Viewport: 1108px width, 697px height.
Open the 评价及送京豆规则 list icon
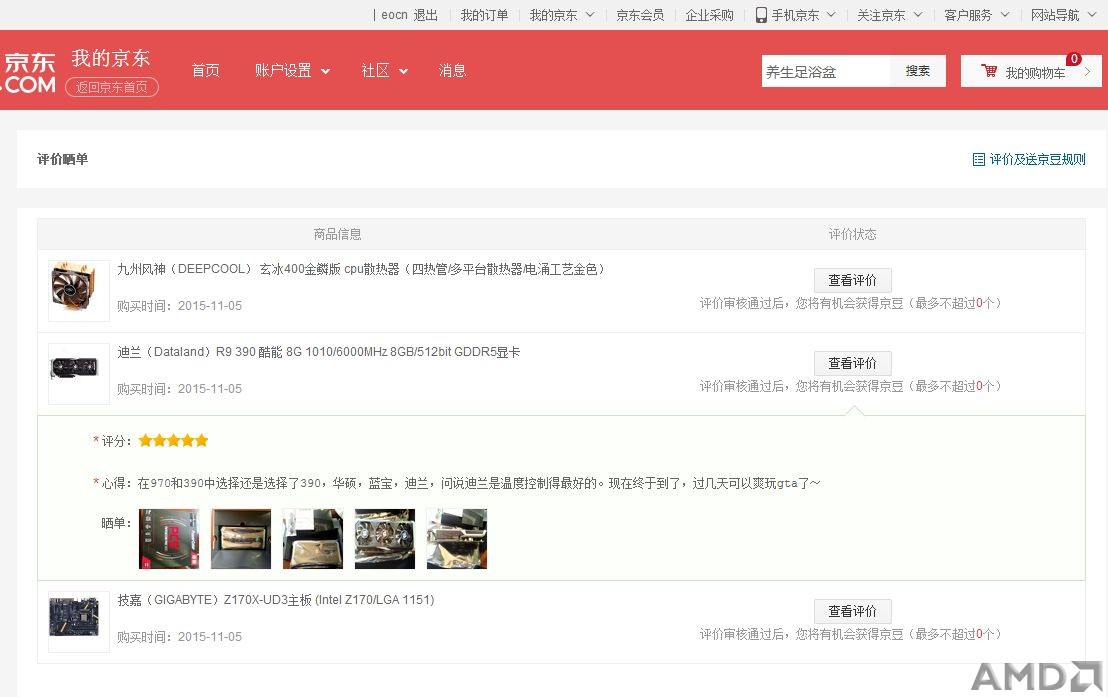pyautogui.click(x=979, y=159)
